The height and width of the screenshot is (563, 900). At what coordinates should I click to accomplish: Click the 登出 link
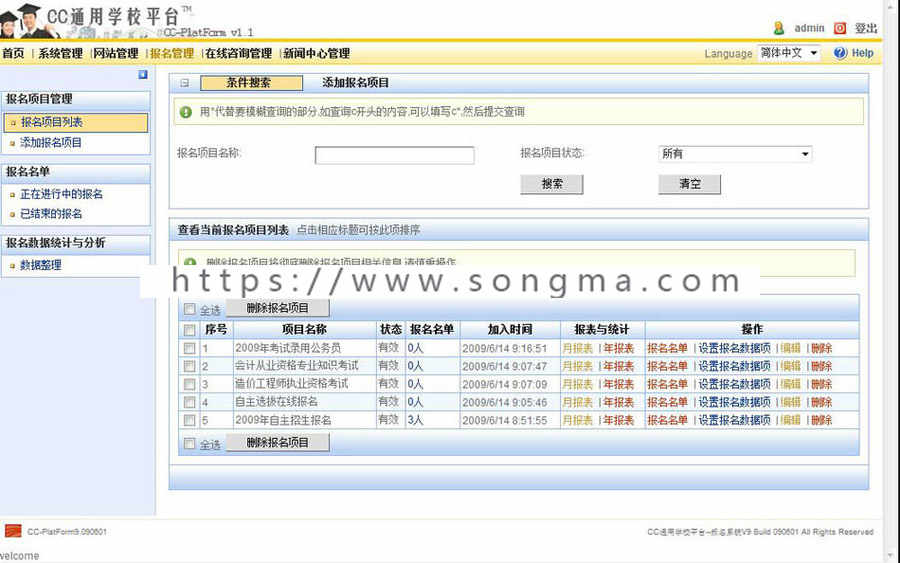(x=866, y=28)
